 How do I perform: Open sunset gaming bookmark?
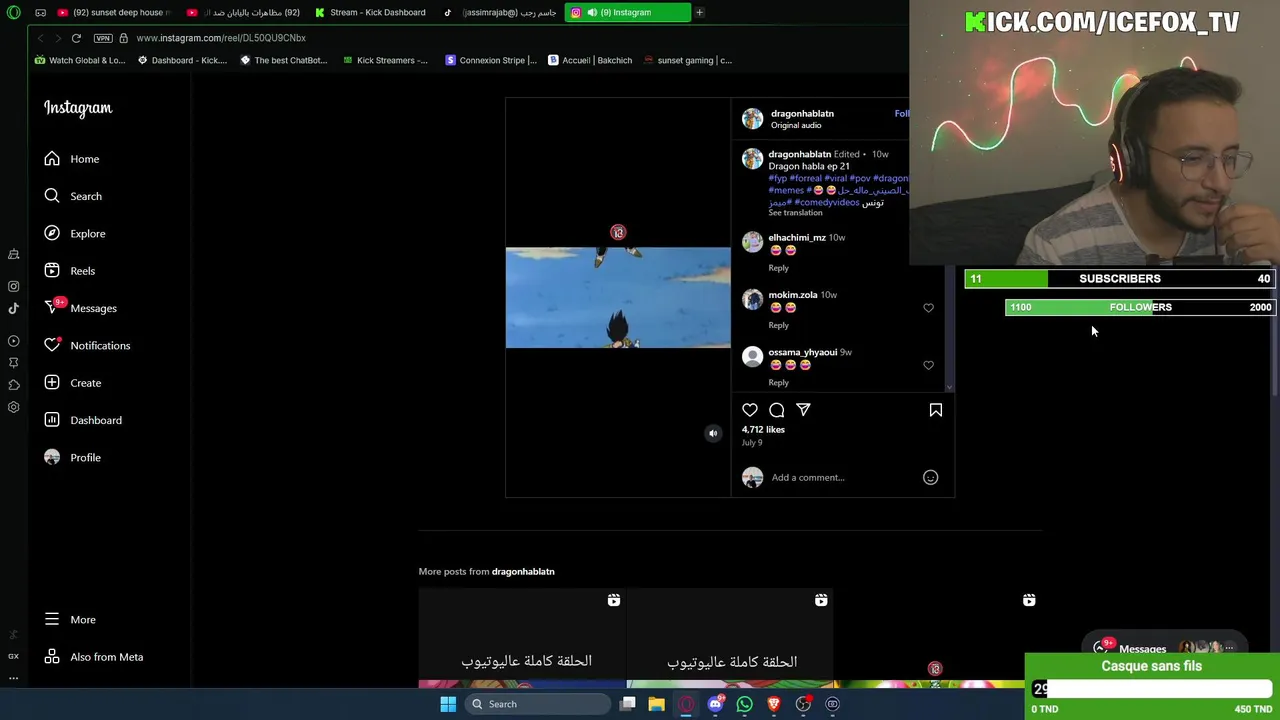tap(688, 60)
